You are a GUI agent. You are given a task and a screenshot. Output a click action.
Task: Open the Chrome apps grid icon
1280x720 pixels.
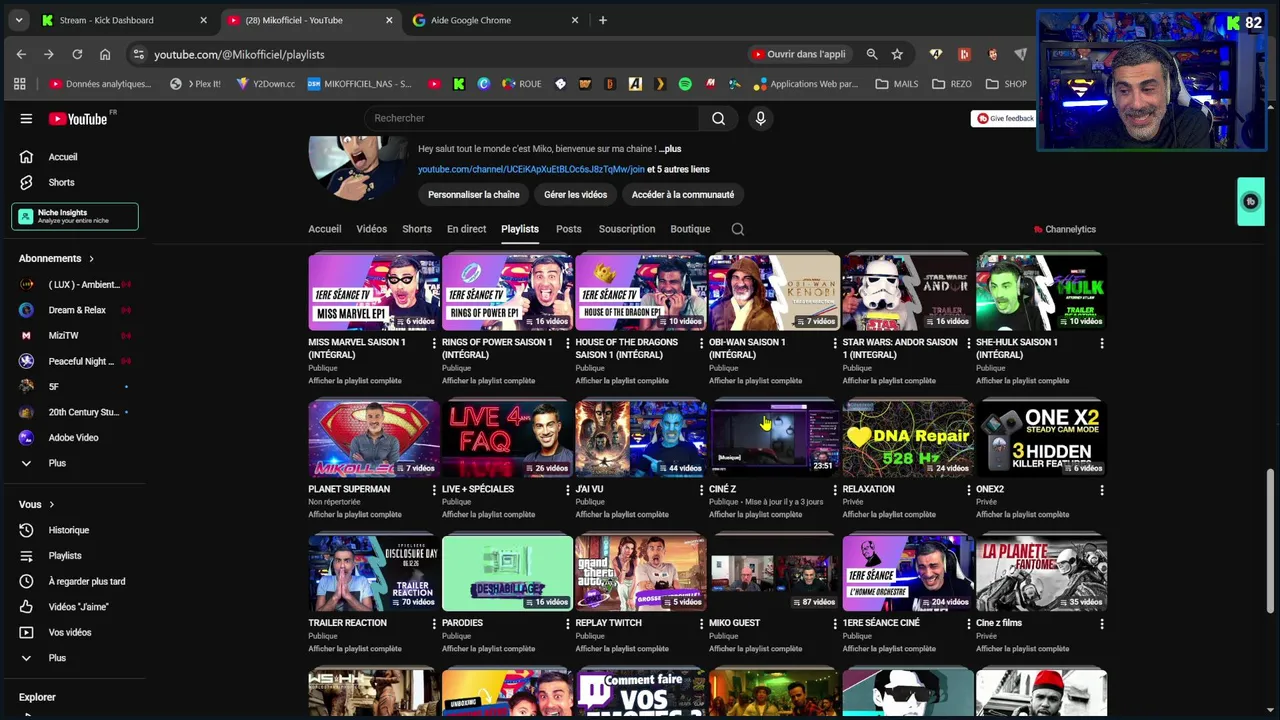click(19, 84)
